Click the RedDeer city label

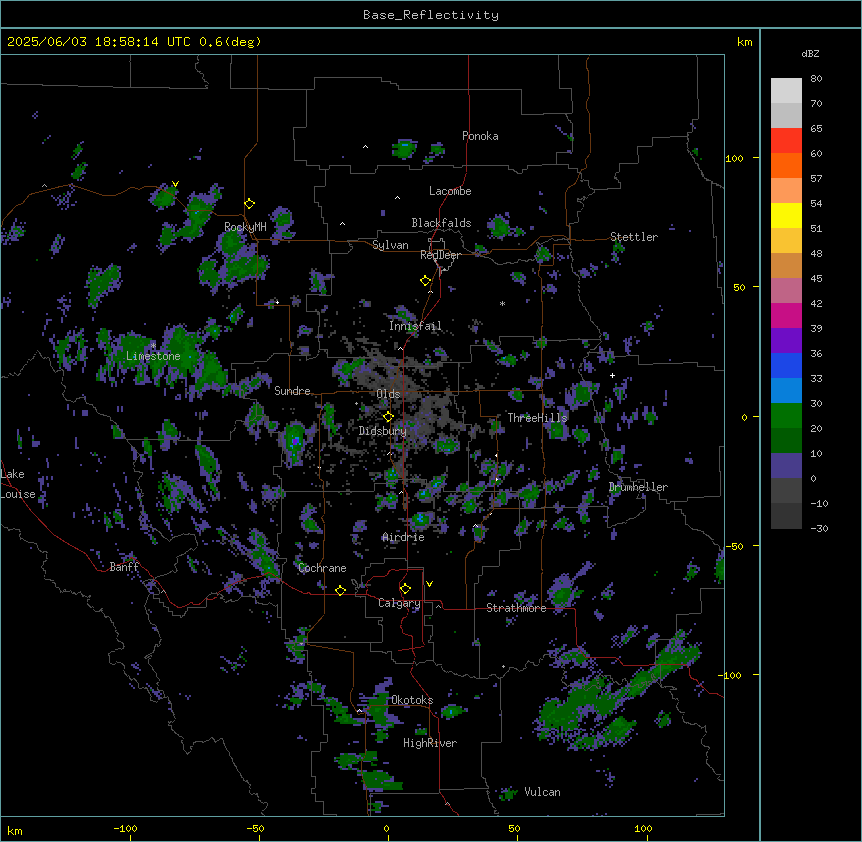(x=440, y=255)
